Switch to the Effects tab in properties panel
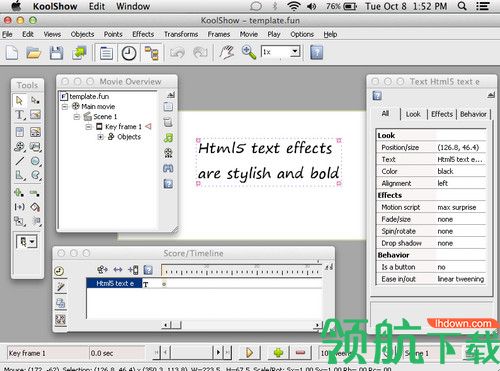500x371 pixels. click(x=442, y=114)
